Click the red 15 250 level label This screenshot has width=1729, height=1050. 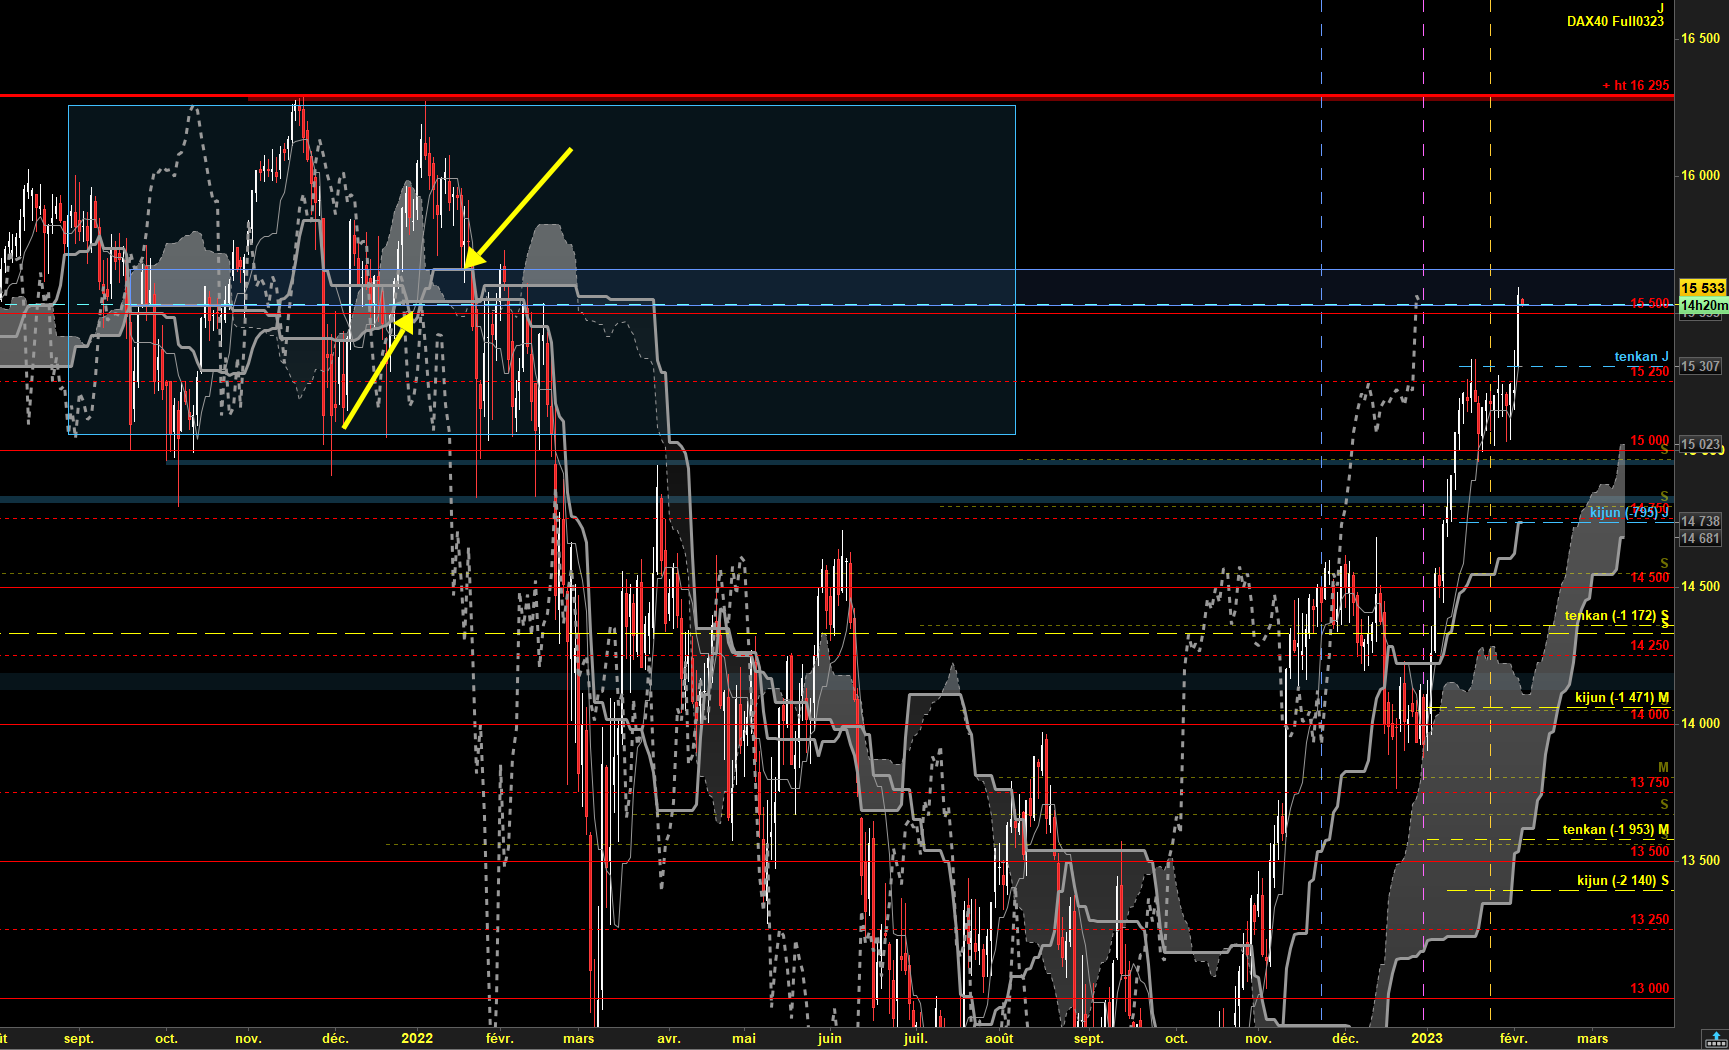pyautogui.click(x=1650, y=372)
